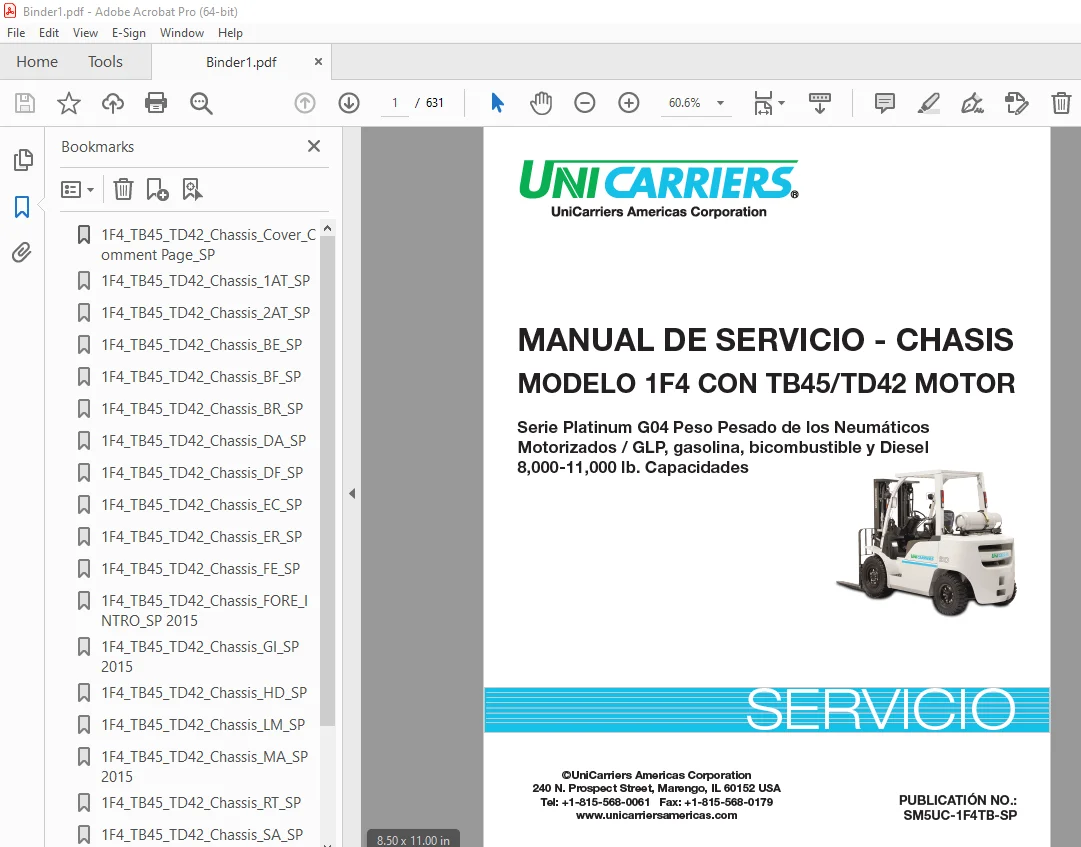Click the bookmarks panel vertical scrollbar
Screen dimensions: 1081x847
(327, 482)
